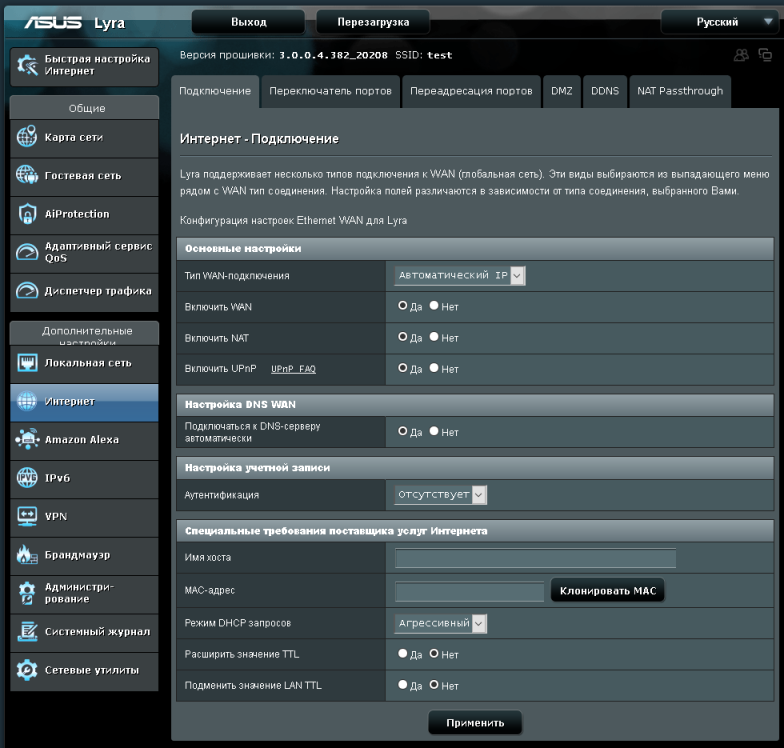The image size is (784, 748).
Task: Switch to the Подключение tab
Action: 215,91
